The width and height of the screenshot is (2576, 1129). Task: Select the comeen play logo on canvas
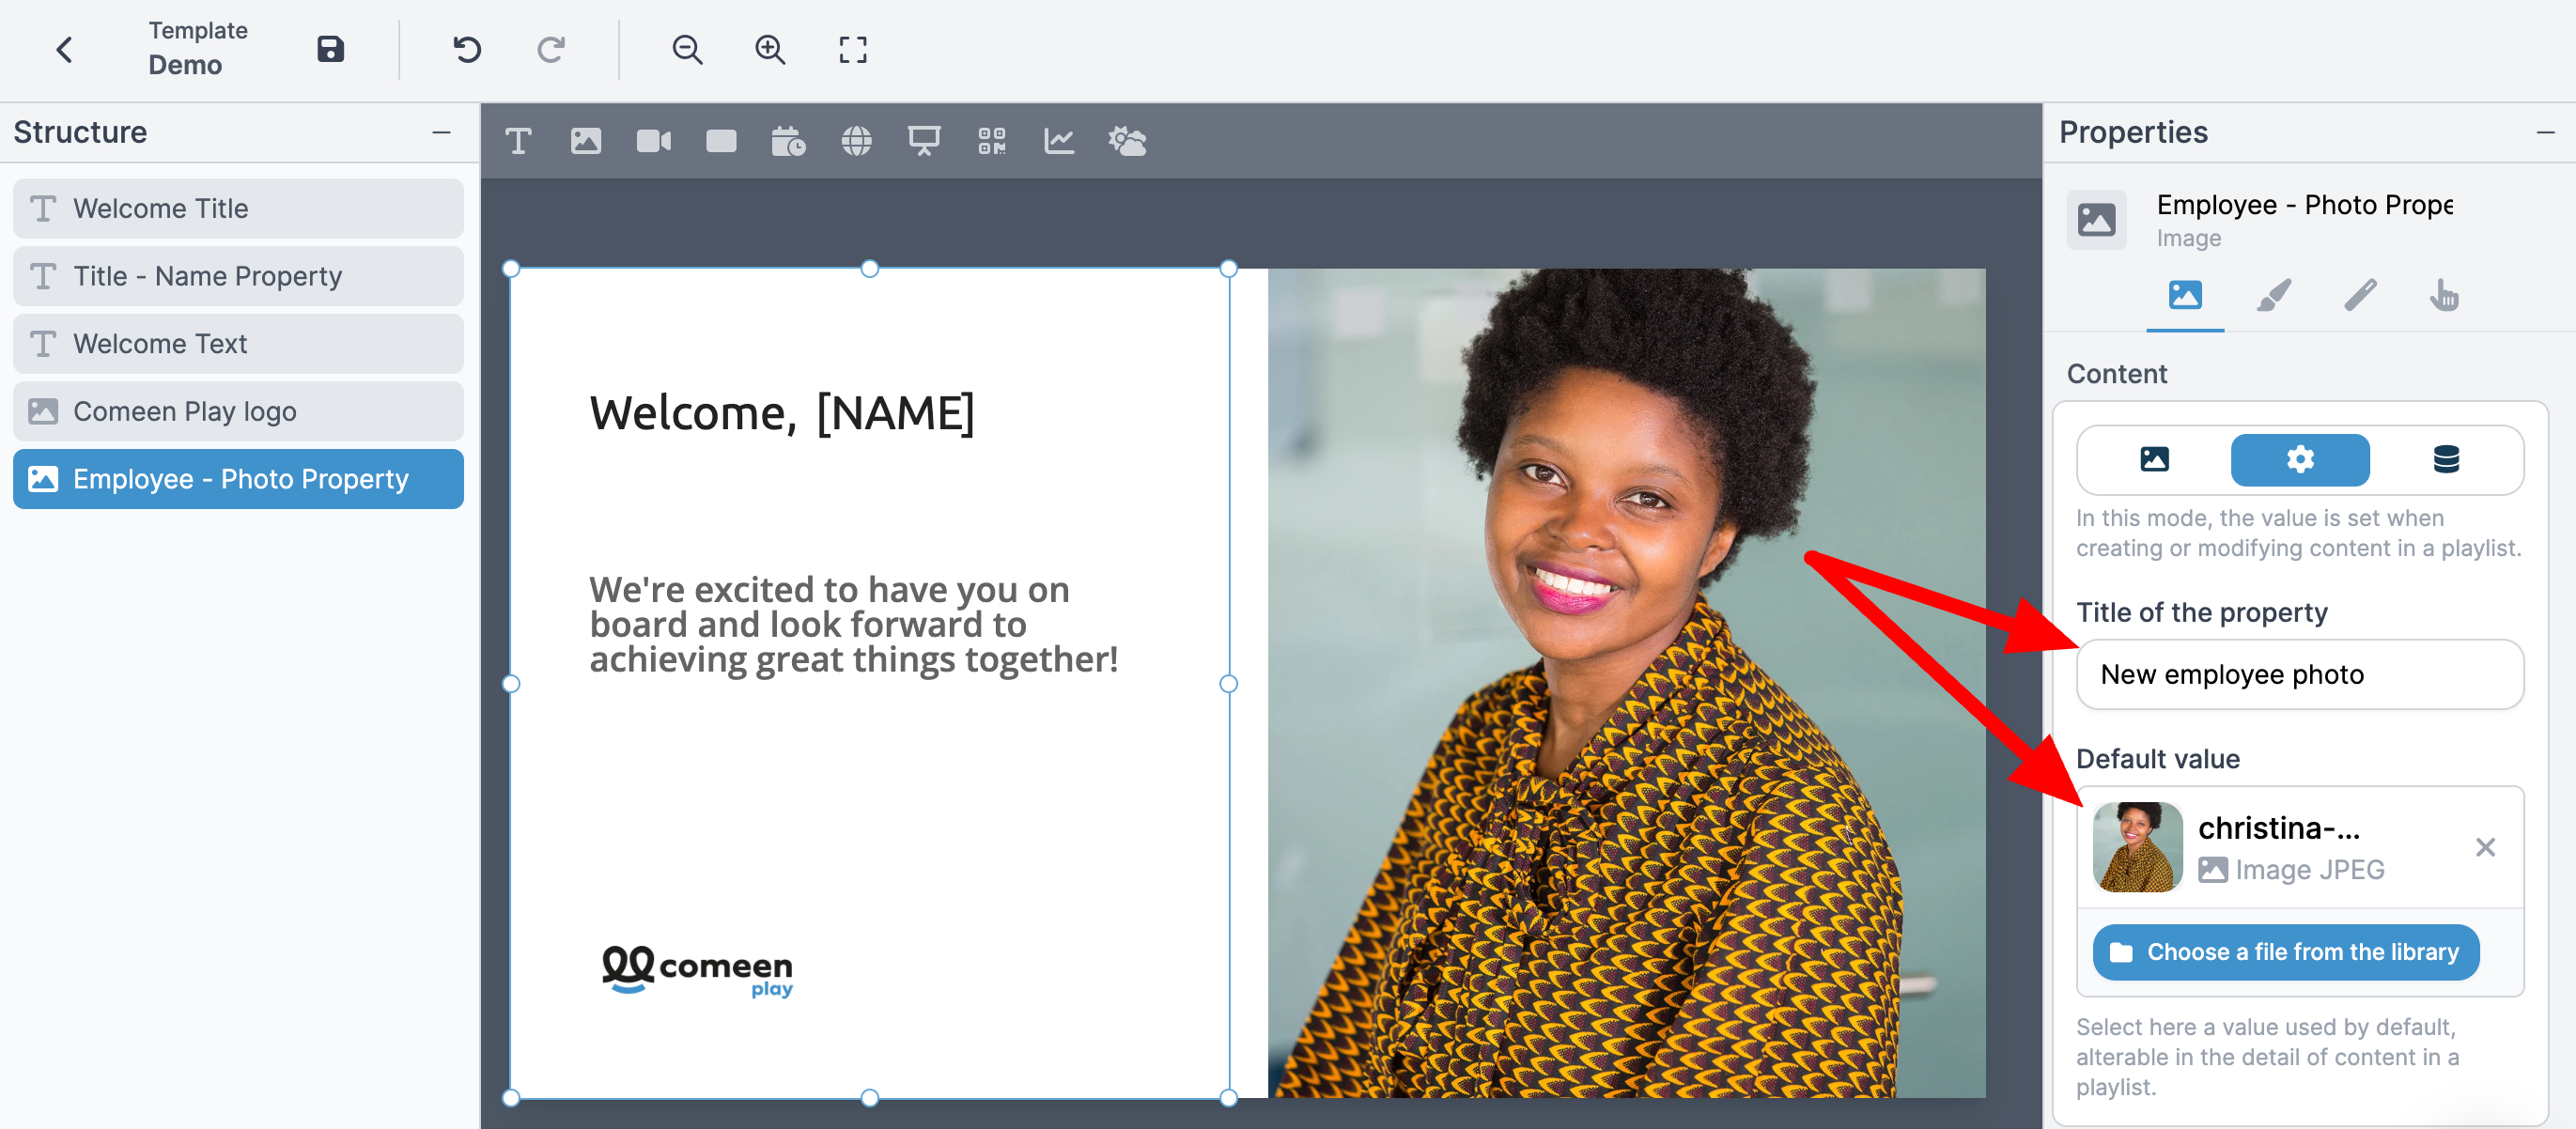coord(697,970)
